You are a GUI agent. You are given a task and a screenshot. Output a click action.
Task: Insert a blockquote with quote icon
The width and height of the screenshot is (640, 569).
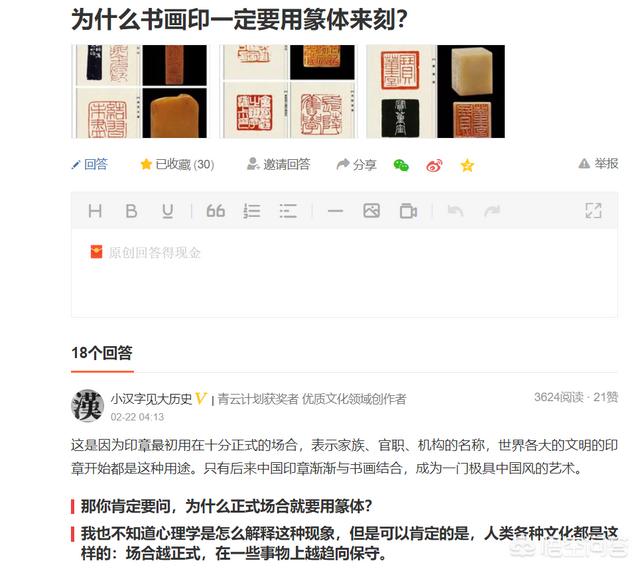216,211
